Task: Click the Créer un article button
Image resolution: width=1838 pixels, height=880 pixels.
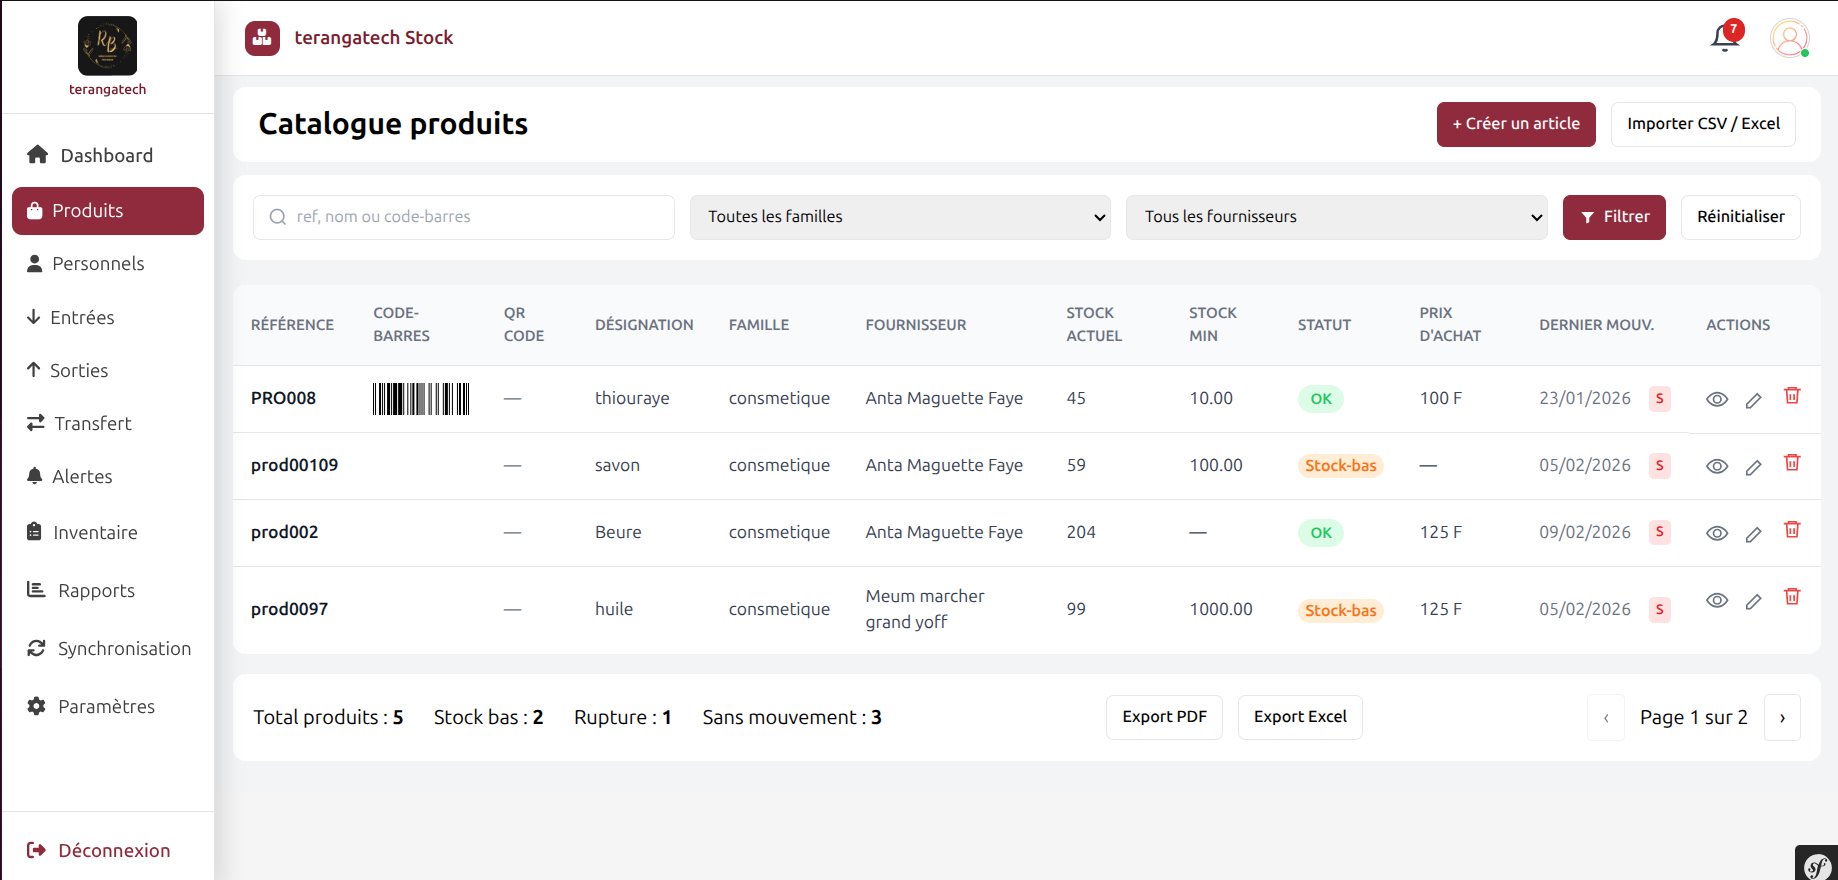Action: pyautogui.click(x=1515, y=124)
